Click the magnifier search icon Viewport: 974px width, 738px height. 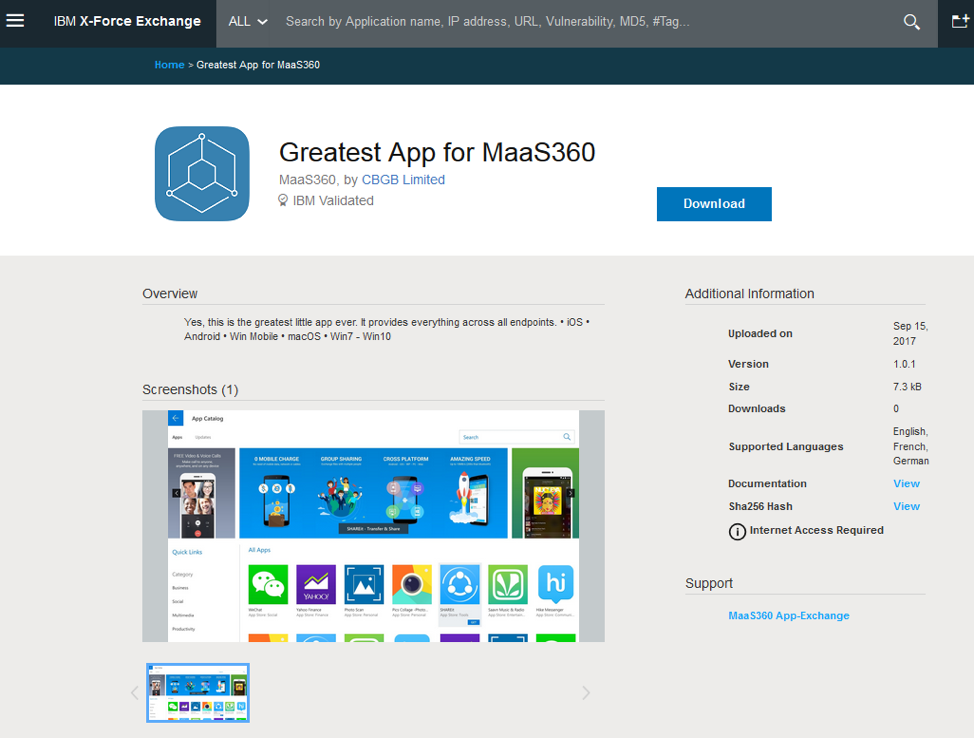911,22
